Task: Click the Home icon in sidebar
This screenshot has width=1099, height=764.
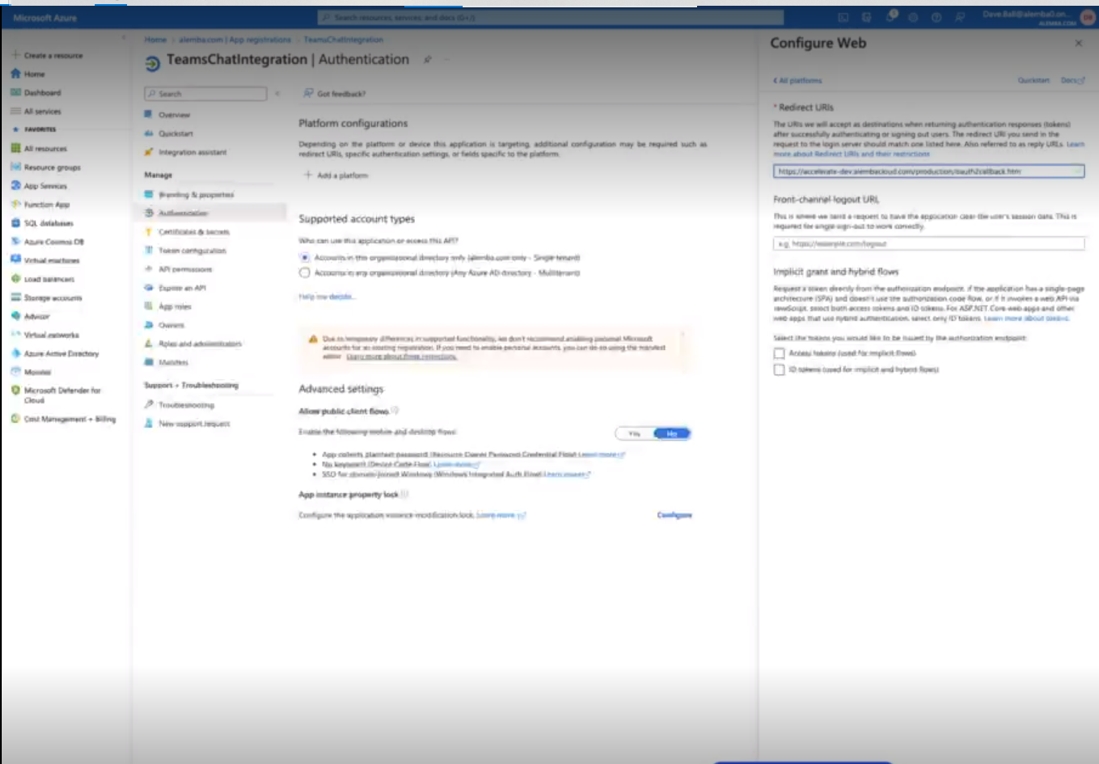Action: point(15,74)
